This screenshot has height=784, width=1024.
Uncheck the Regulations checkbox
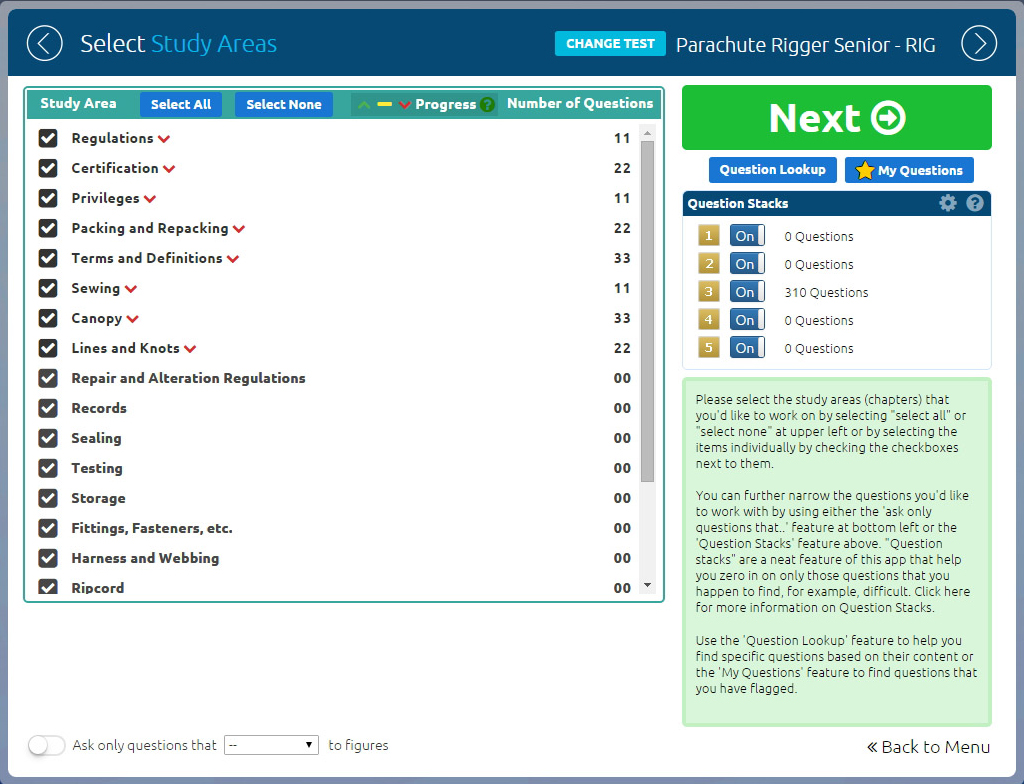[48, 138]
